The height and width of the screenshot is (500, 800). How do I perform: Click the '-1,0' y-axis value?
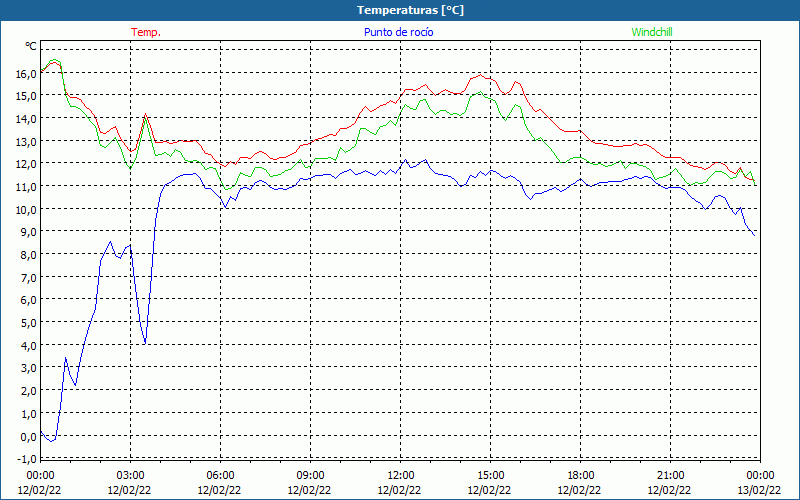27,459
